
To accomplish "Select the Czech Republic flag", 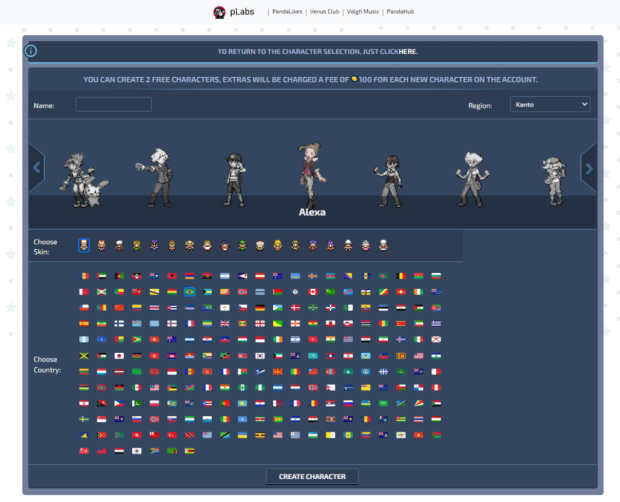I will point(242,308).
